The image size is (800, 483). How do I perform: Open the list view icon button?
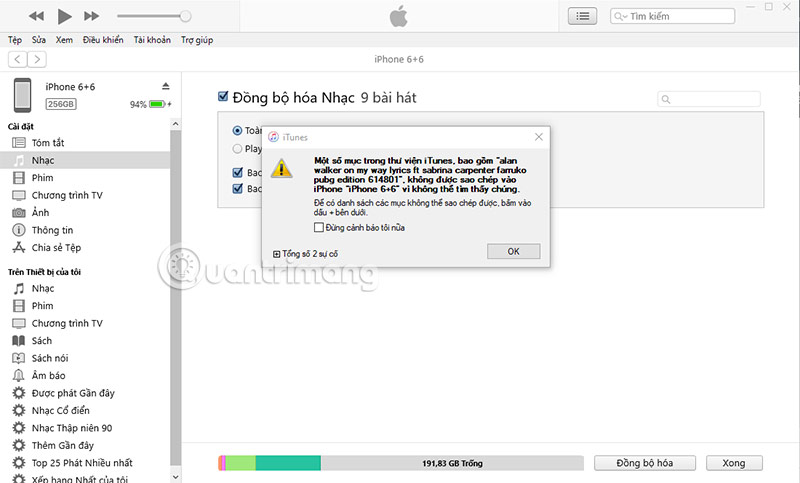pyautogui.click(x=582, y=16)
